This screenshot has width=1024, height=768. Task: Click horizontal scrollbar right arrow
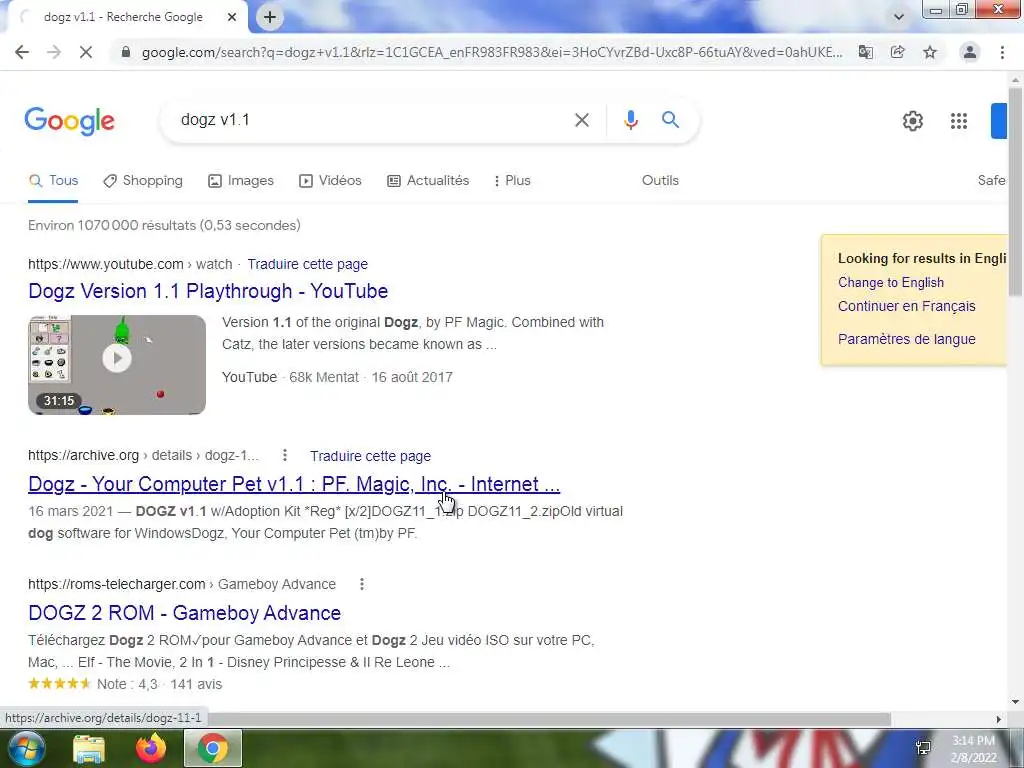[x=999, y=719]
